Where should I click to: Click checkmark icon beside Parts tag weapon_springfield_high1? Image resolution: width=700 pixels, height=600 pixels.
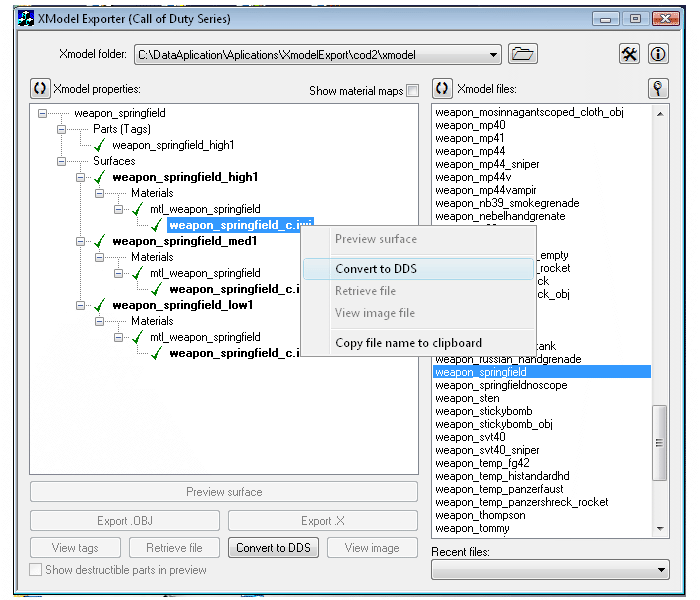click(100, 145)
